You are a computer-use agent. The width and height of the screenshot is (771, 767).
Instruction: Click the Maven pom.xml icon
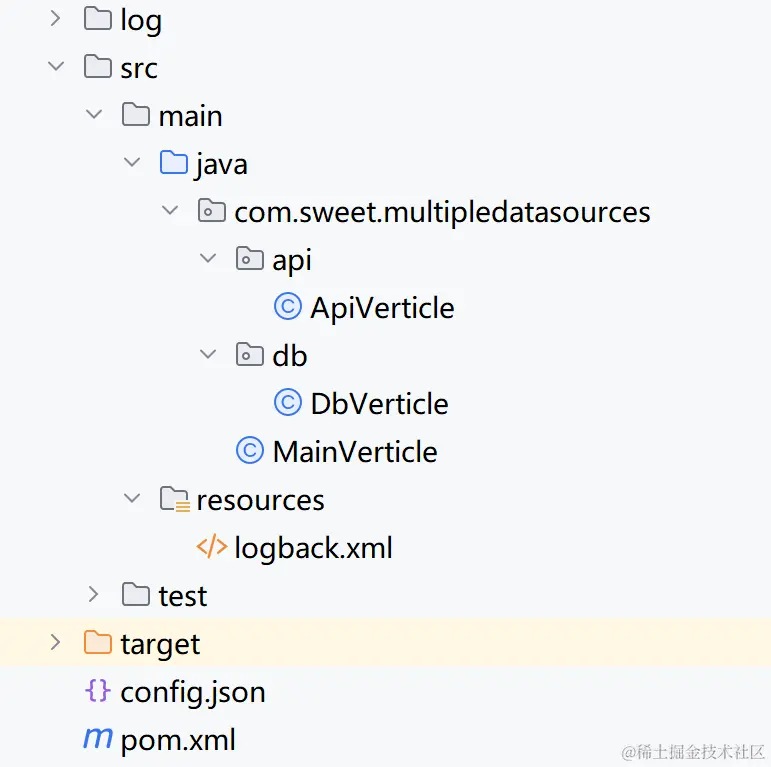point(97,739)
